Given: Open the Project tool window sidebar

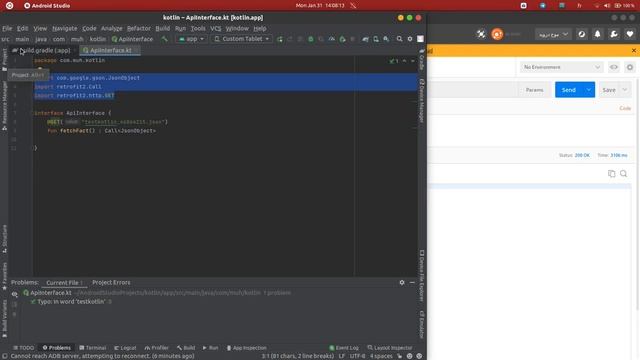Looking at the screenshot, I should point(4,60).
